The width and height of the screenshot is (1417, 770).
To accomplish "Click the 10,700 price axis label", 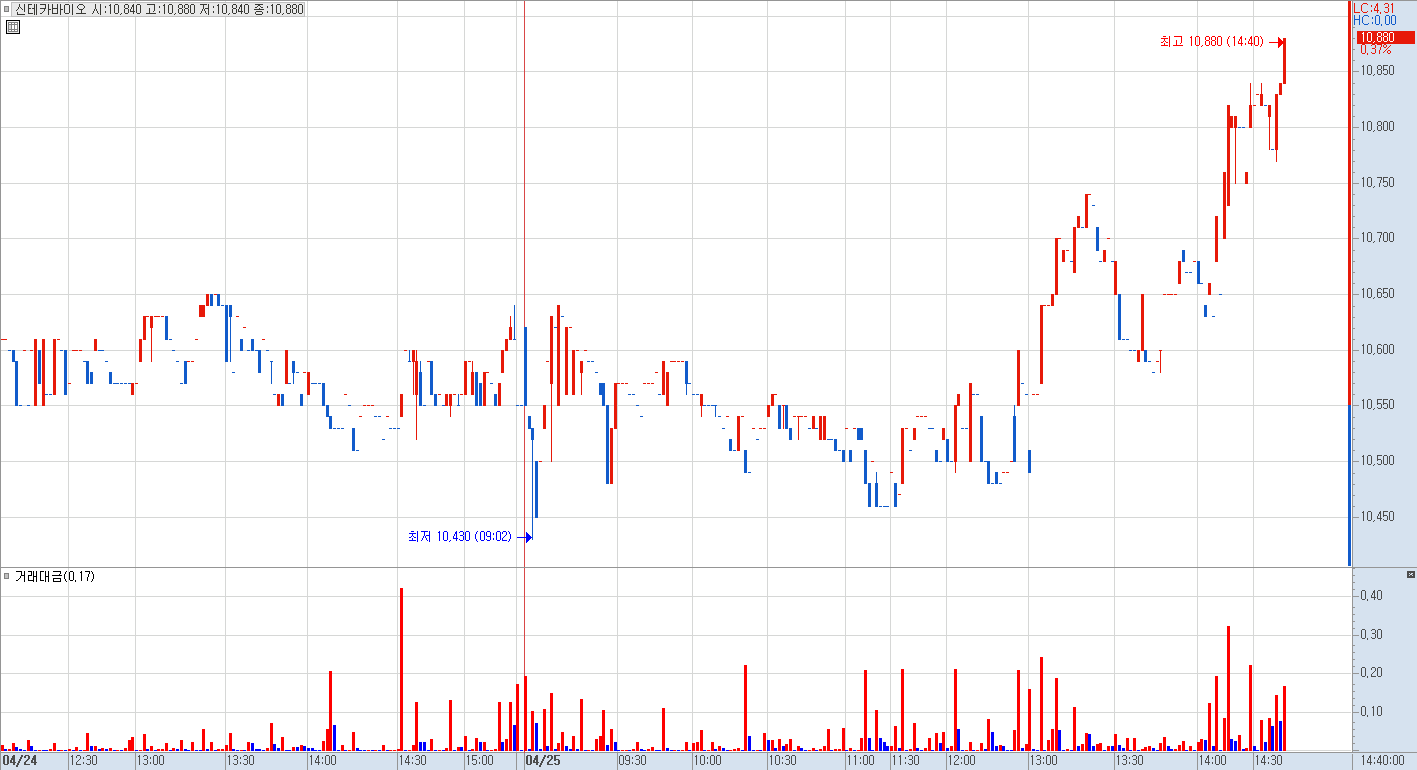I will pyautogui.click(x=1377, y=238).
